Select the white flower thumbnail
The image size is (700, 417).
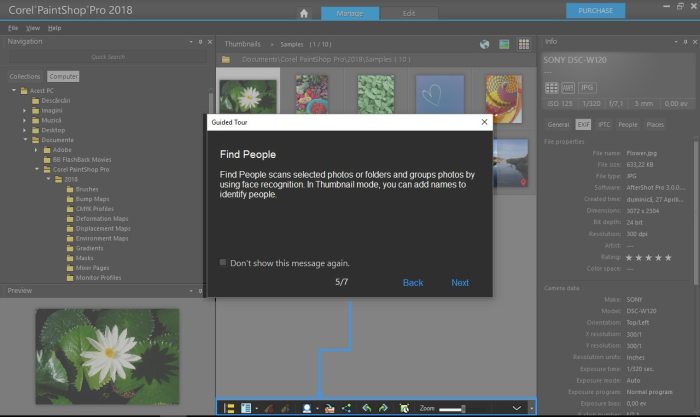pyautogui.click(x=248, y=96)
